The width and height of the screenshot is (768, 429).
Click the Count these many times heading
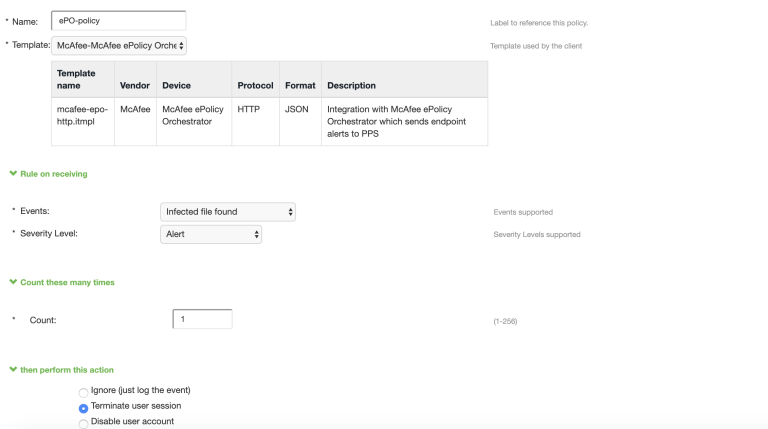68,283
